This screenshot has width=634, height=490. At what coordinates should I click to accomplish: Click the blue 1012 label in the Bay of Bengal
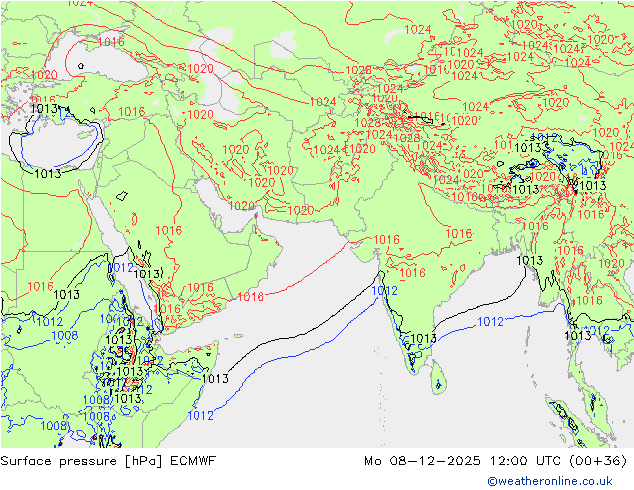490,322
